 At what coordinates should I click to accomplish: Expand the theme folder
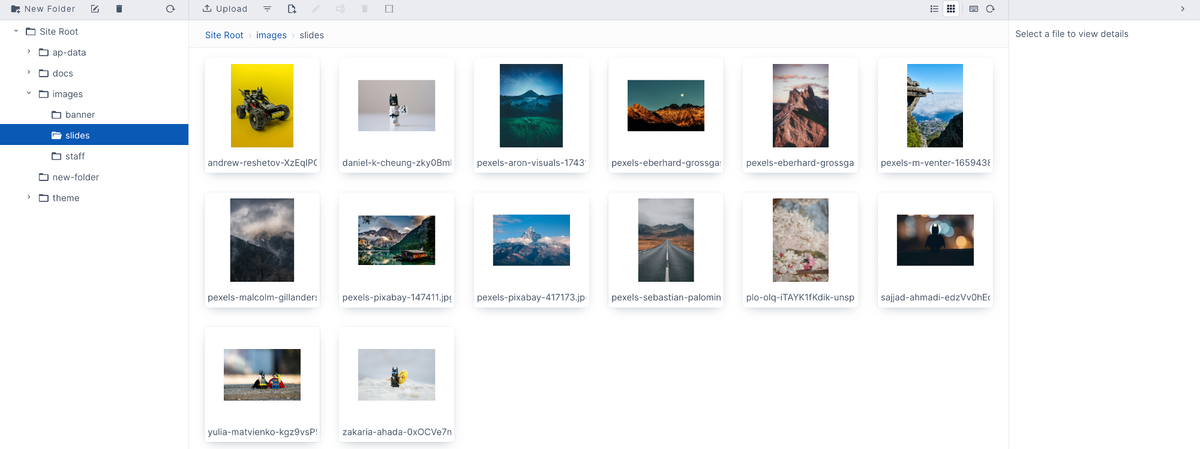[29, 198]
